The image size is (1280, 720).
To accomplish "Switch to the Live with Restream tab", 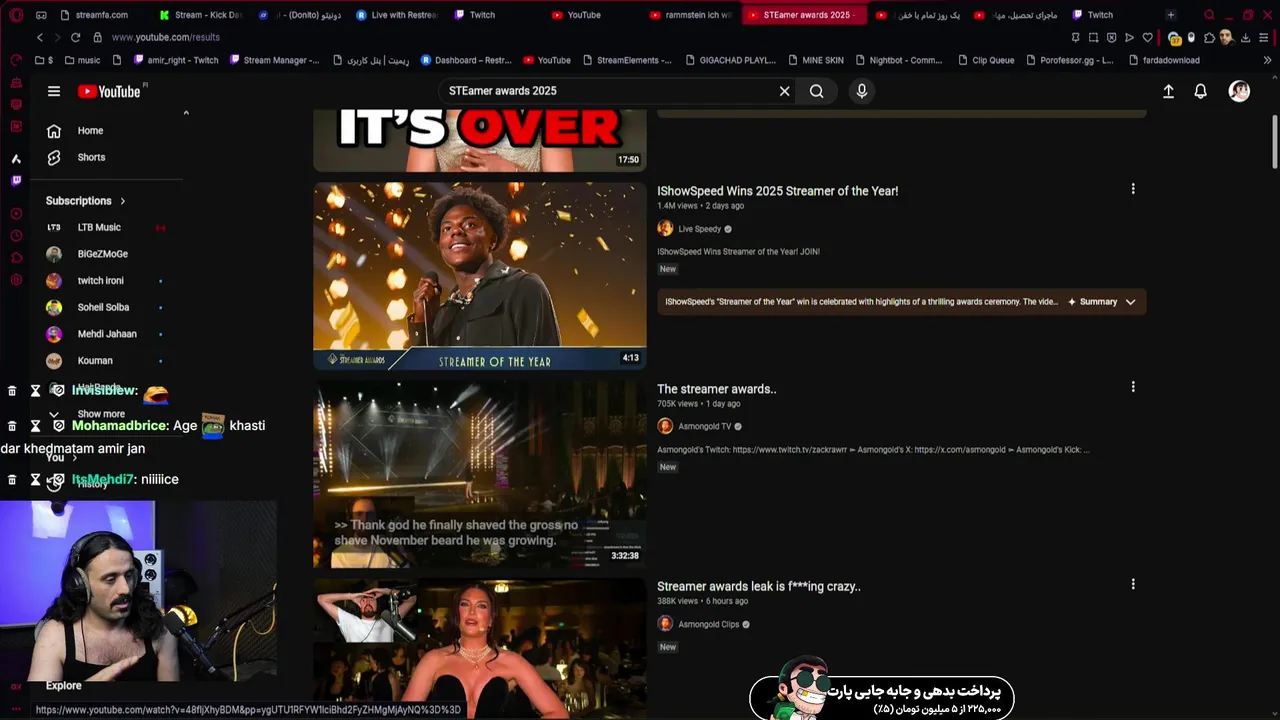I will [396, 15].
